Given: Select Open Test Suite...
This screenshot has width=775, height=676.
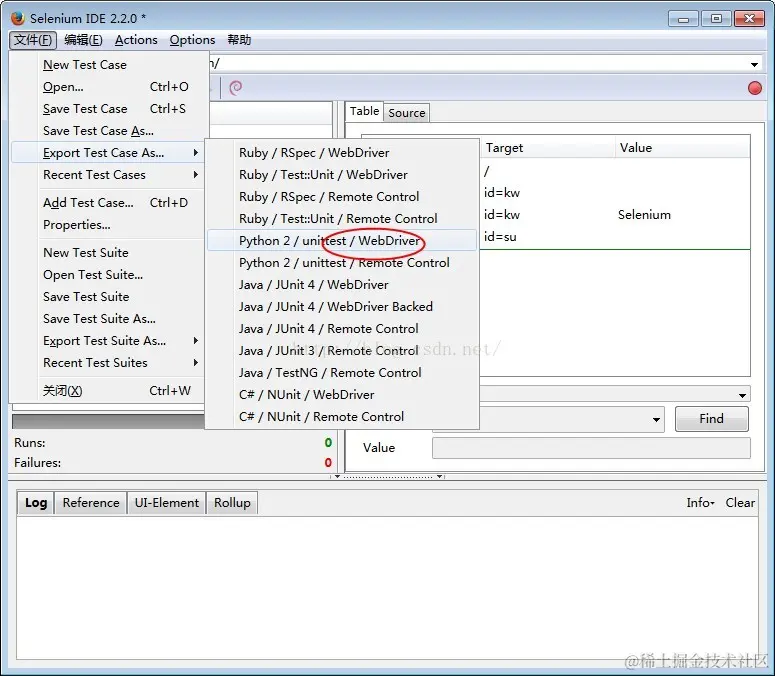Looking at the screenshot, I should (108, 275).
